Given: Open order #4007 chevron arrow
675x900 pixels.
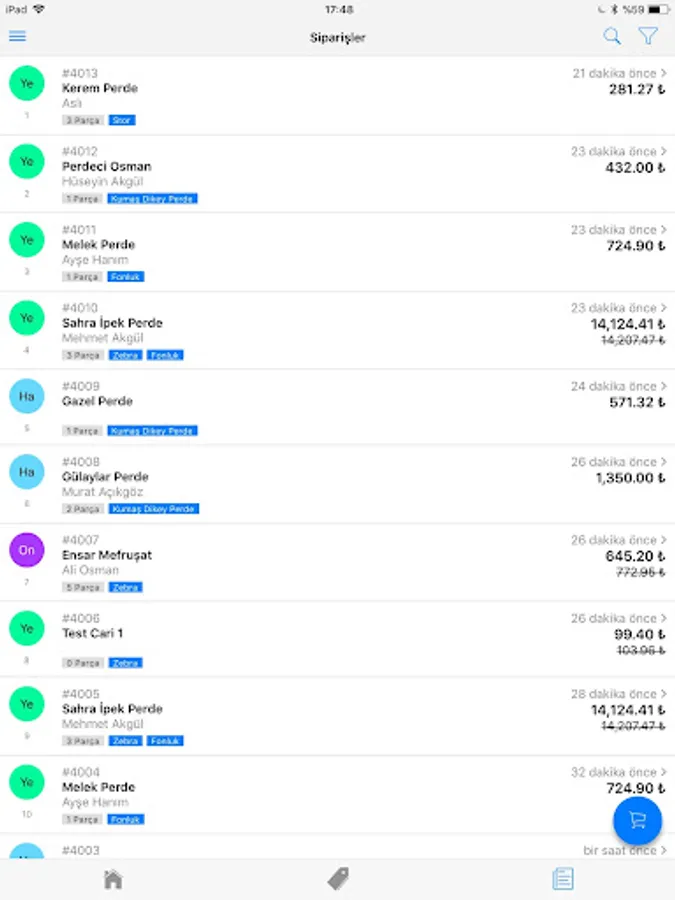Looking at the screenshot, I should (x=664, y=540).
